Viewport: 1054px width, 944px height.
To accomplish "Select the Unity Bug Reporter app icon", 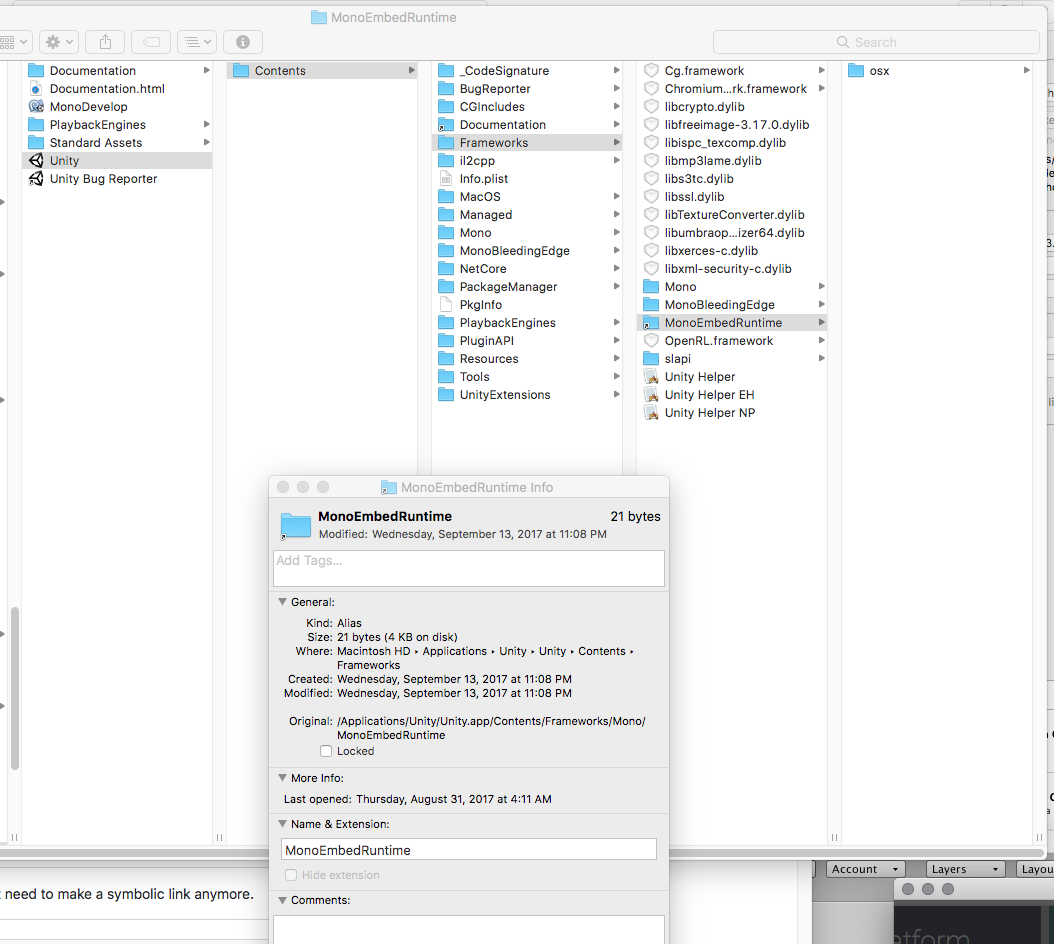I will [x=36, y=179].
